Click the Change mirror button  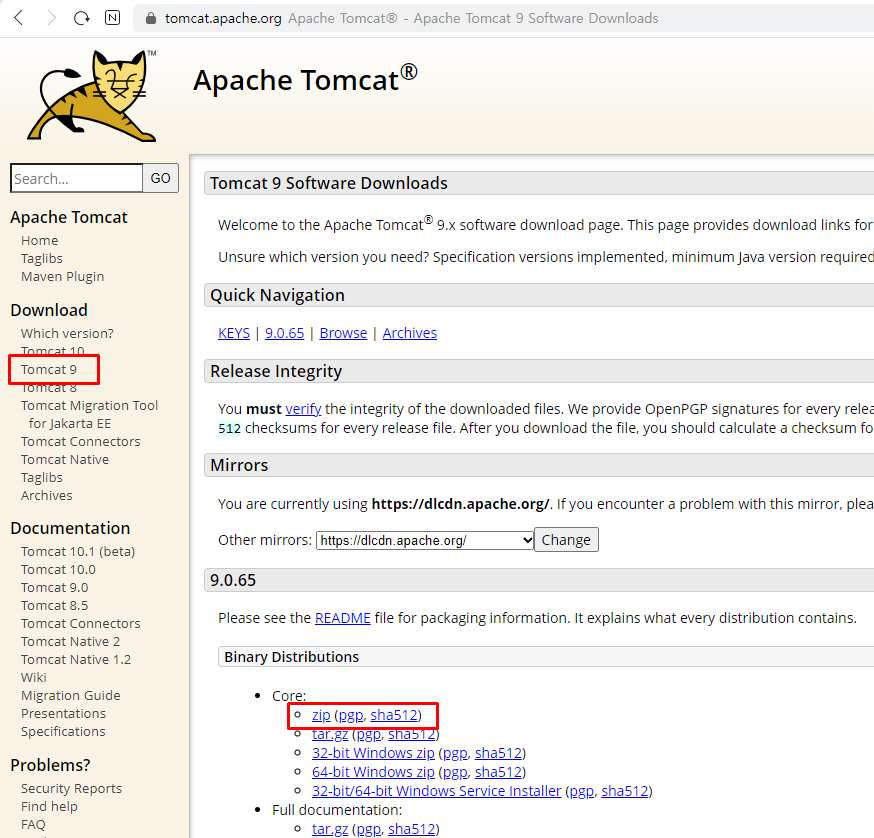pos(566,540)
